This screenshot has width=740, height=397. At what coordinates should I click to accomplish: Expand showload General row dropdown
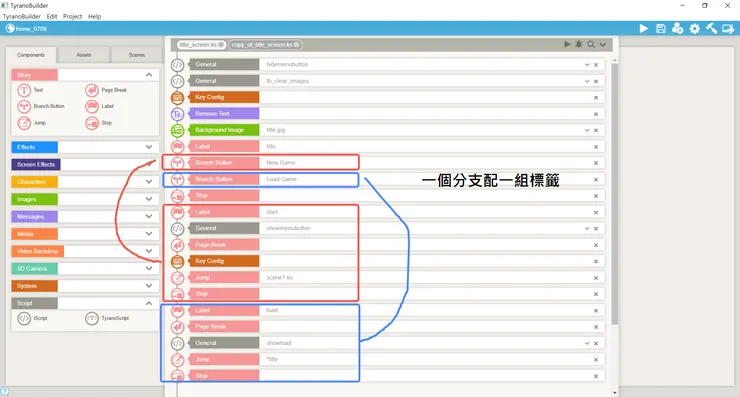click(x=587, y=344)
